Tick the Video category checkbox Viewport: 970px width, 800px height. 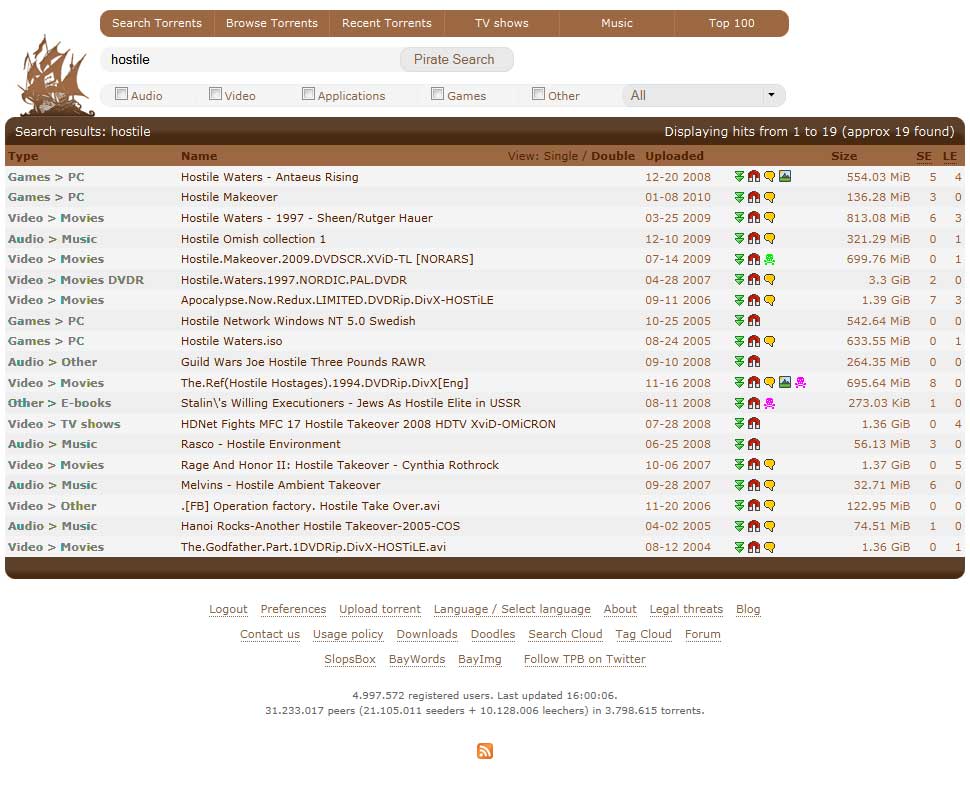(215, 93)
